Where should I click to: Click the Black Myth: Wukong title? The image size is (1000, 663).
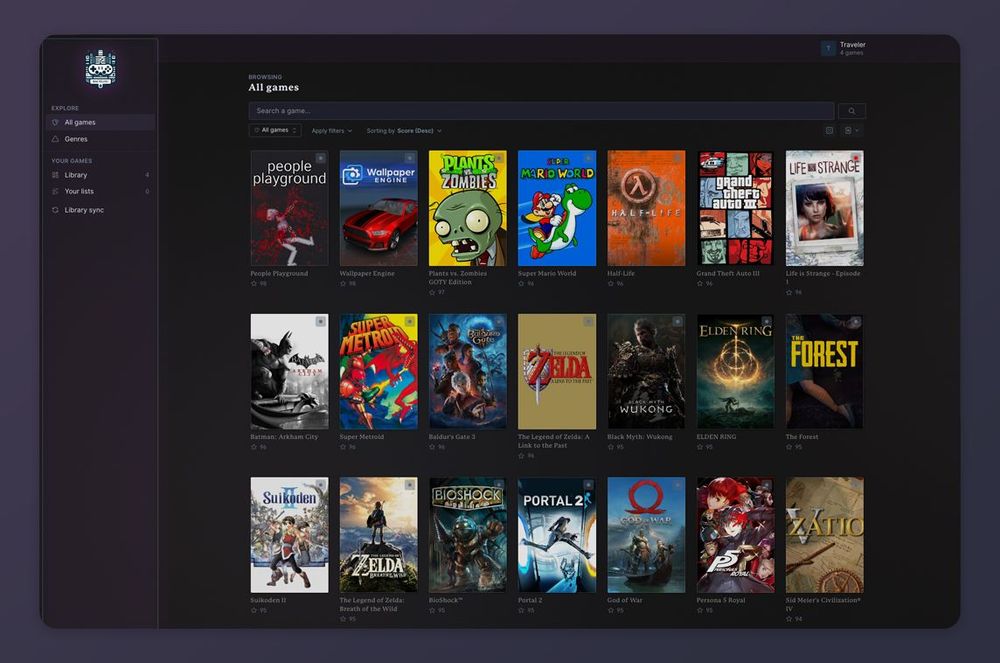click(640, 437)
